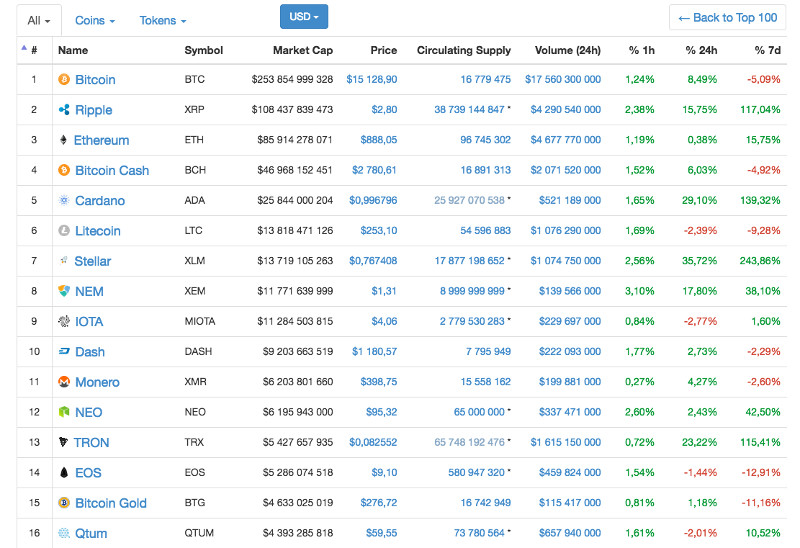
Task: Select the MIOTA symbol cell
Action: 200,321
